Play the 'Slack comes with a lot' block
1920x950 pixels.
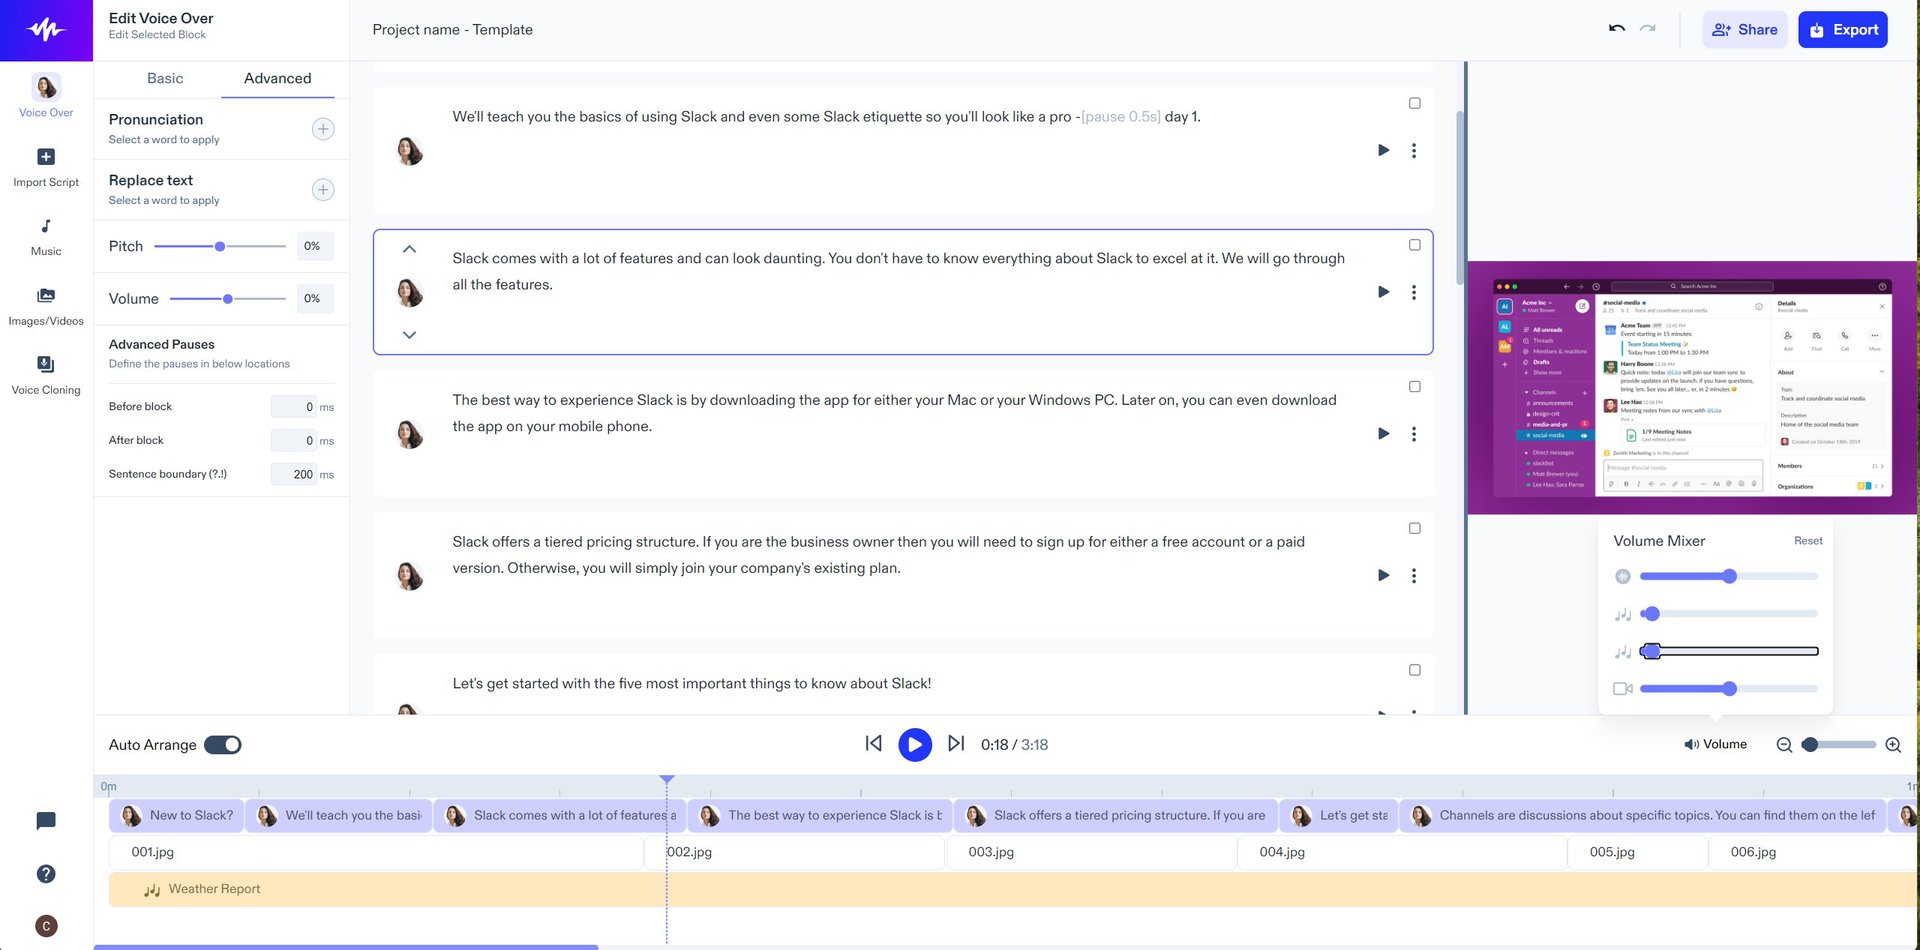[1384, 292]
